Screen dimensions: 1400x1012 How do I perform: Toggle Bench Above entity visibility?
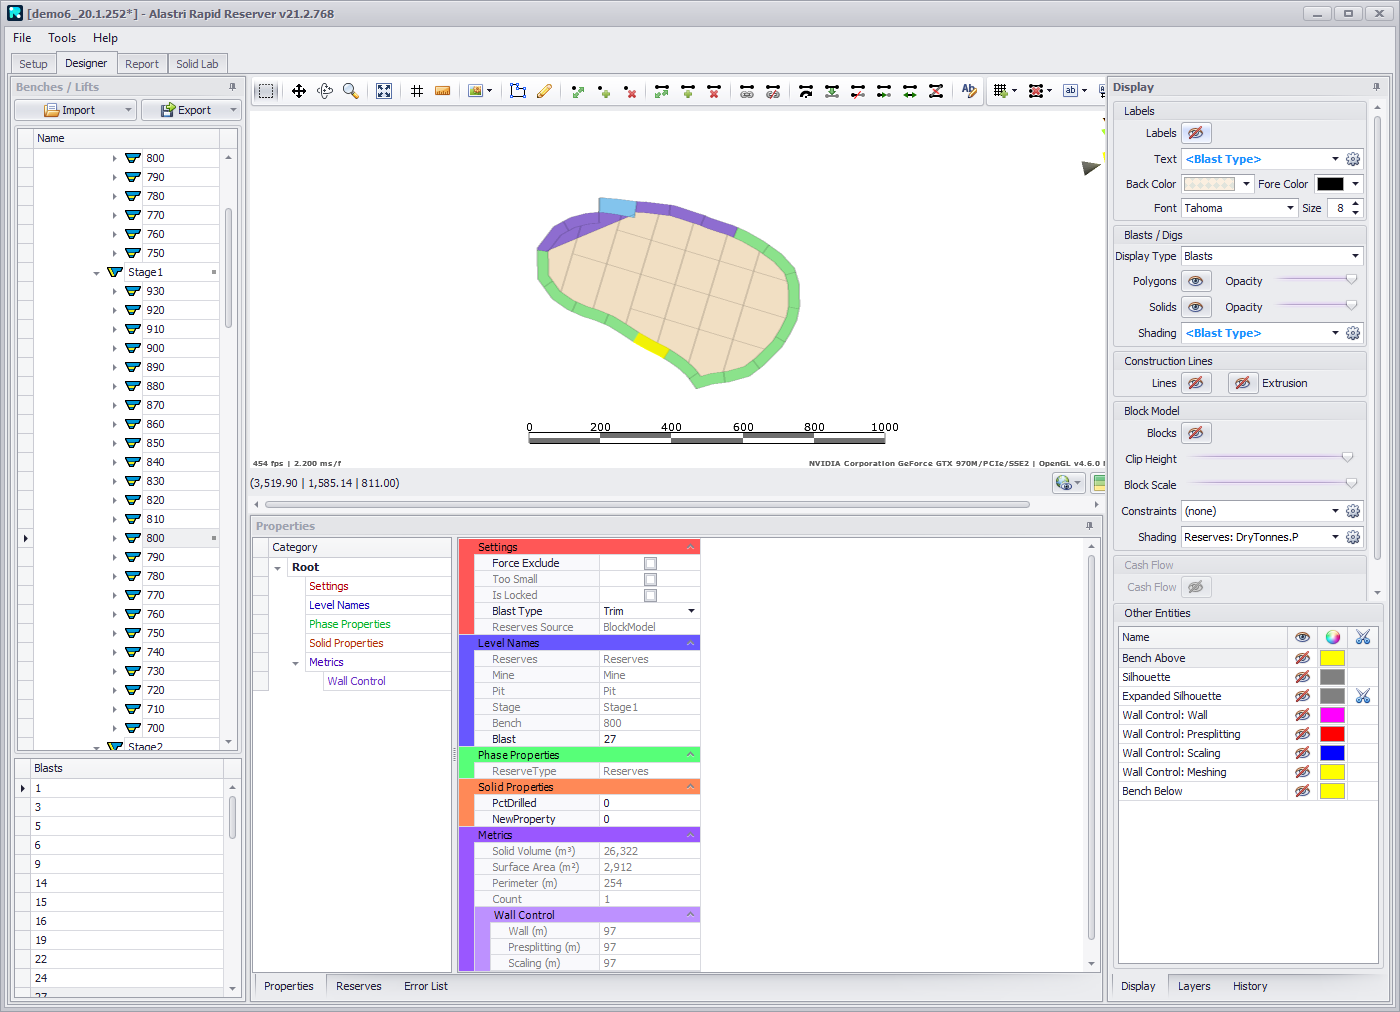[x=1302, y=658]
